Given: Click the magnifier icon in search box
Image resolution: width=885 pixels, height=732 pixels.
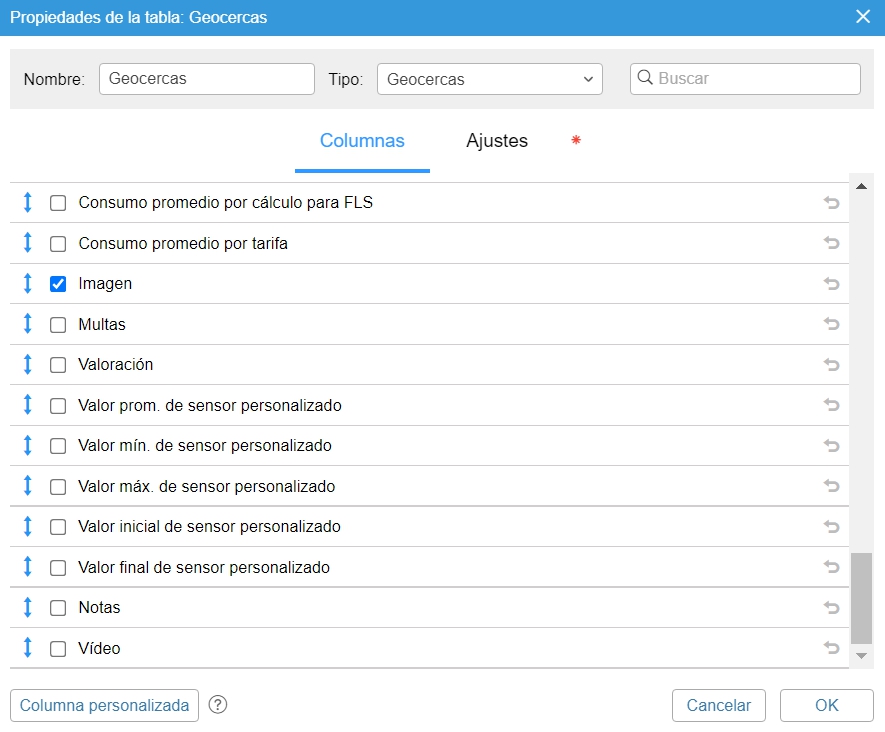Looking at the screenshot, I should (x=645, y=78).
